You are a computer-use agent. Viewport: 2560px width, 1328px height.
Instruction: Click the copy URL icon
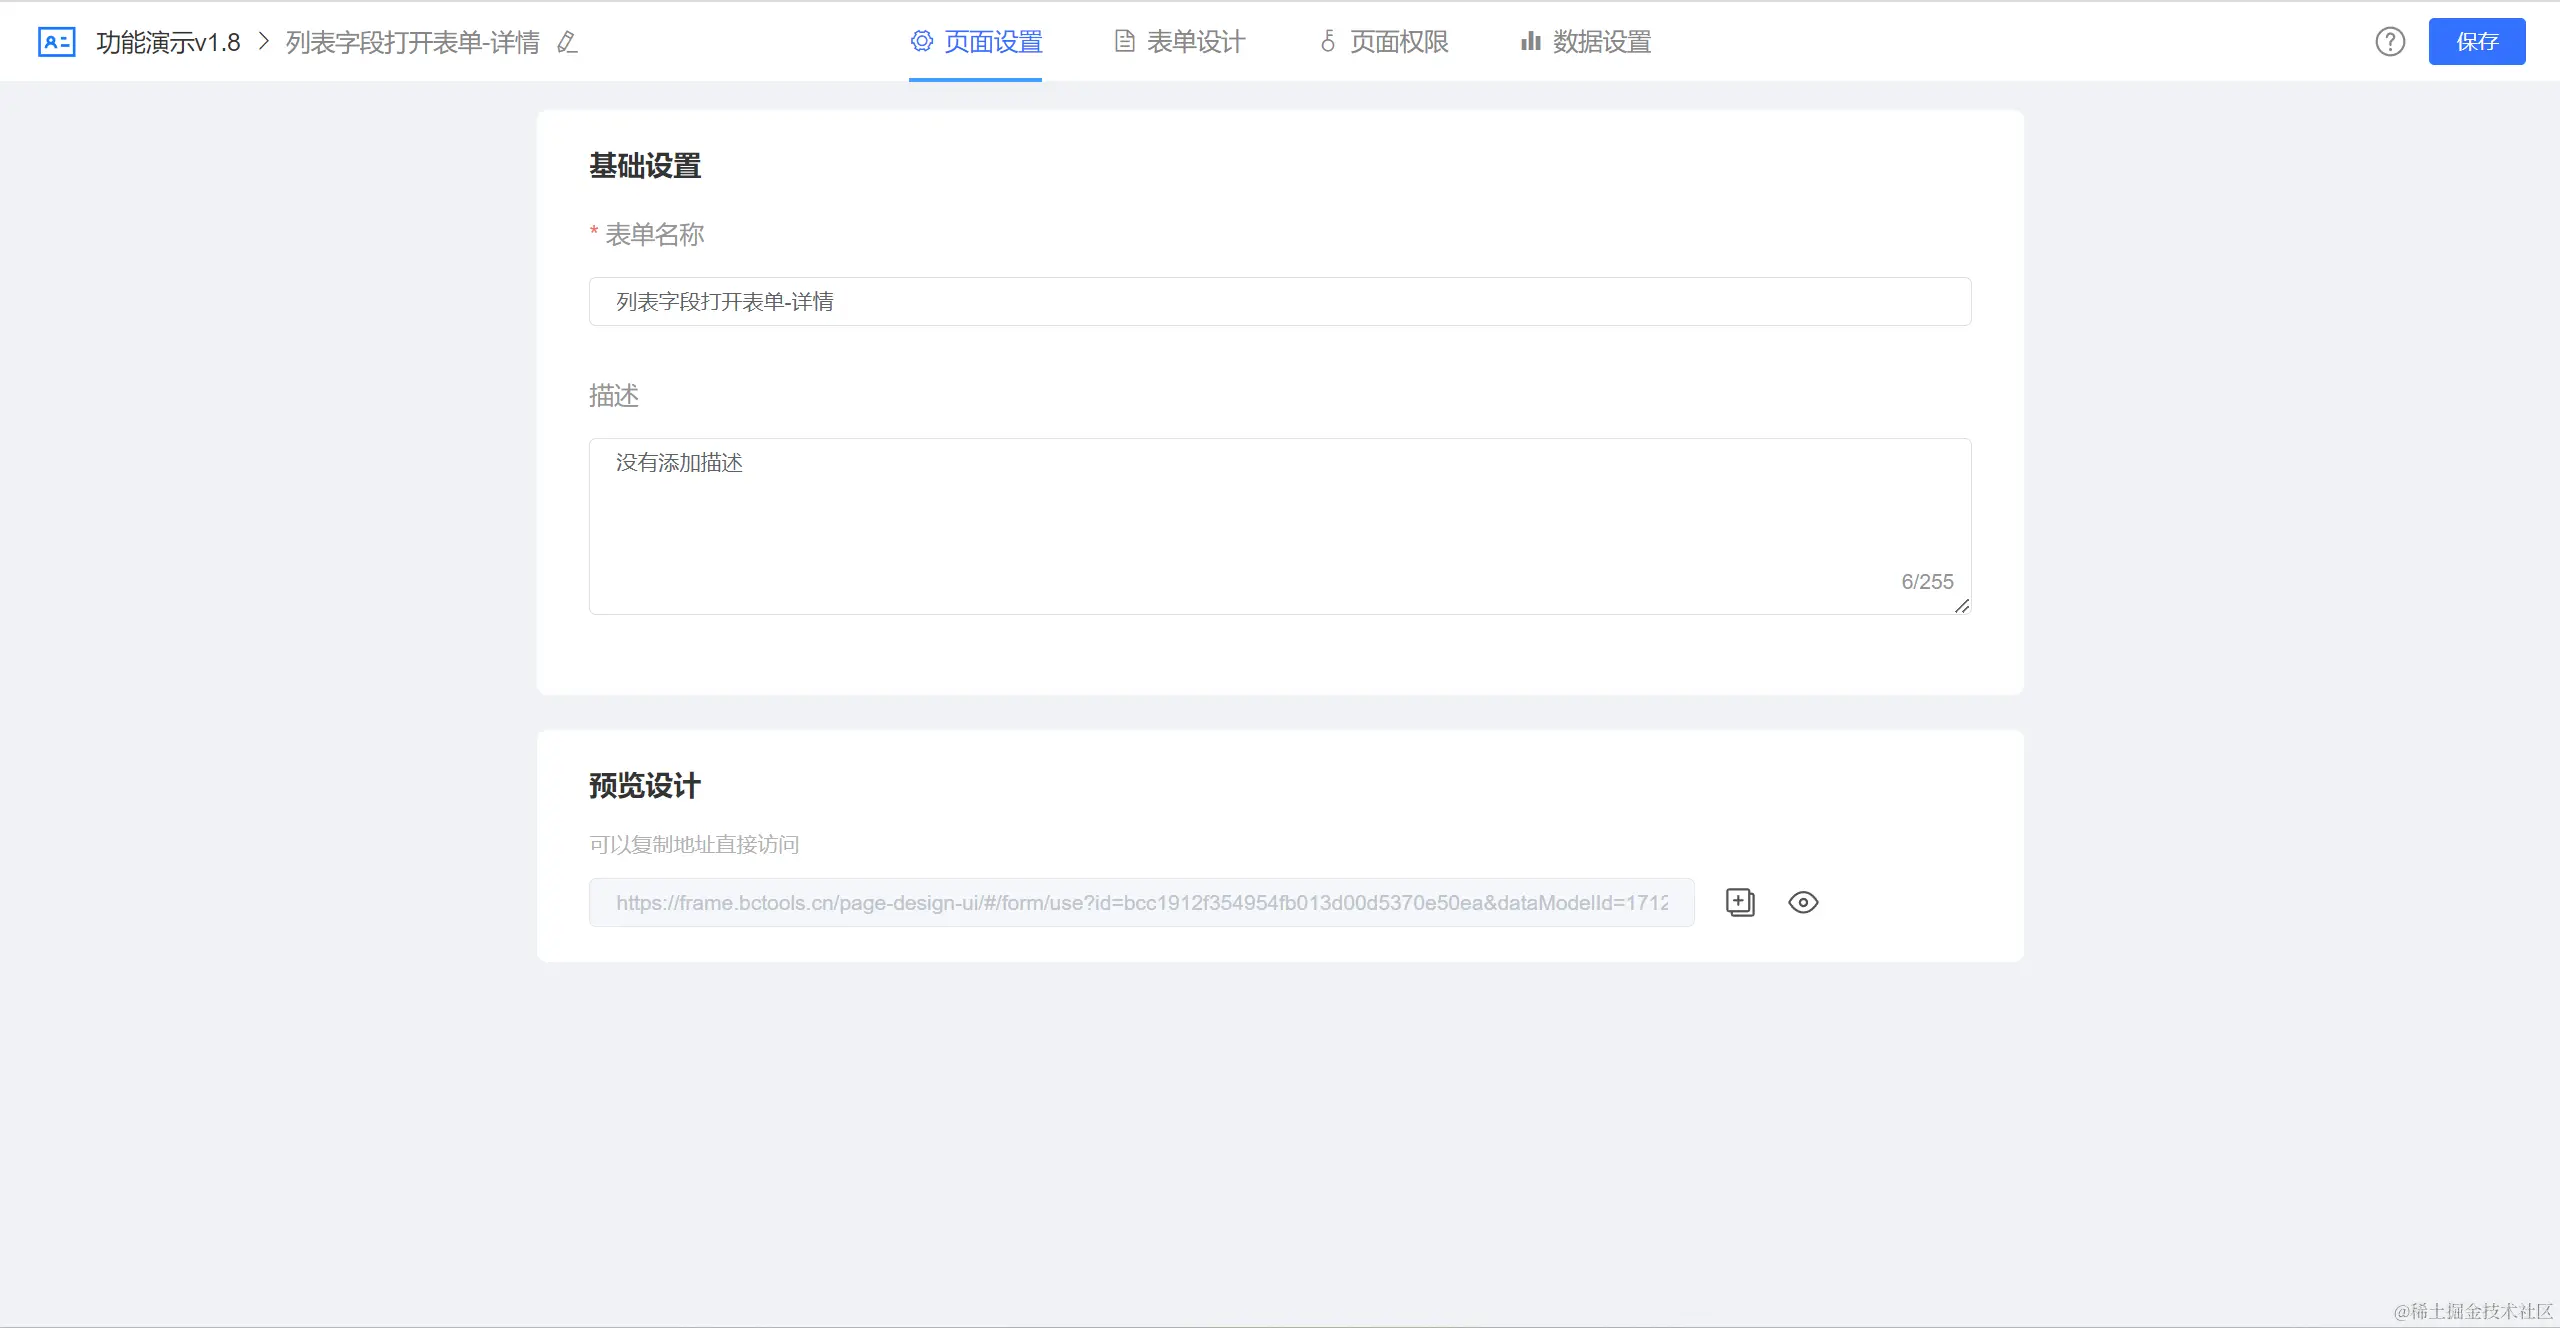point(1740,902)
